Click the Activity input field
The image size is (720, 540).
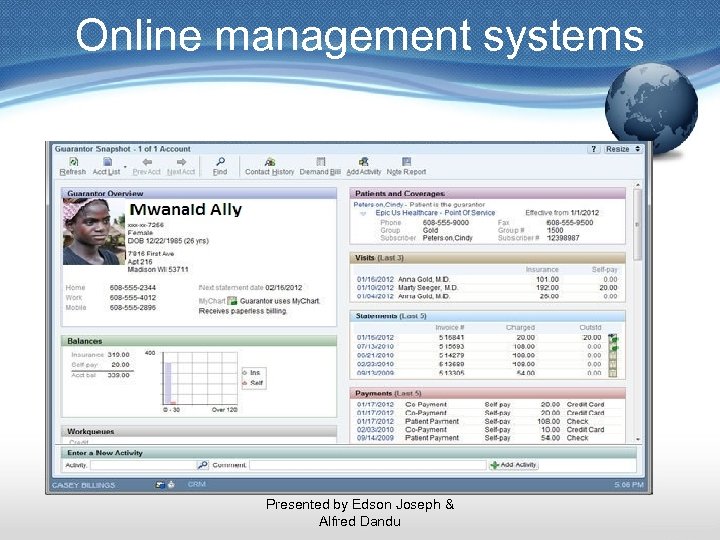[x=143, y=465]
